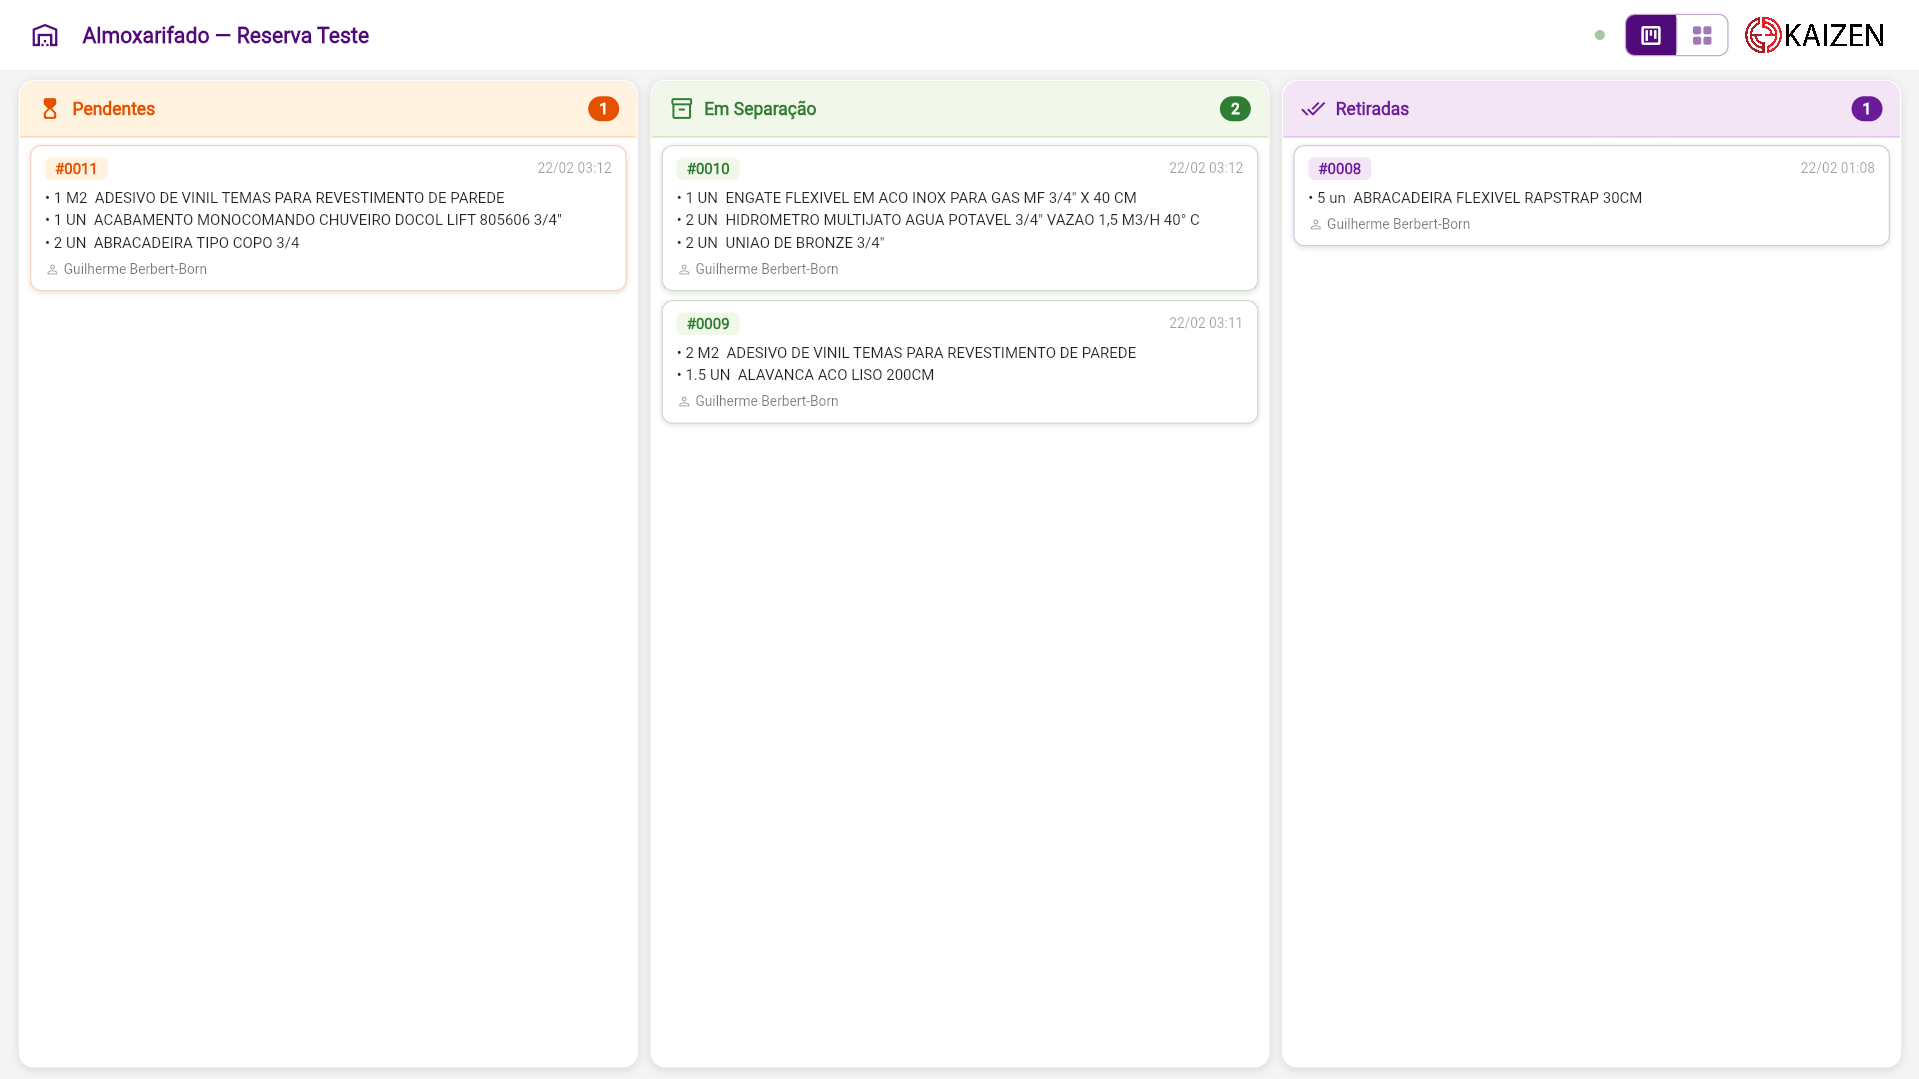Click the Em Separação box icon
1919x1079 pixels.
pos(682,109)
